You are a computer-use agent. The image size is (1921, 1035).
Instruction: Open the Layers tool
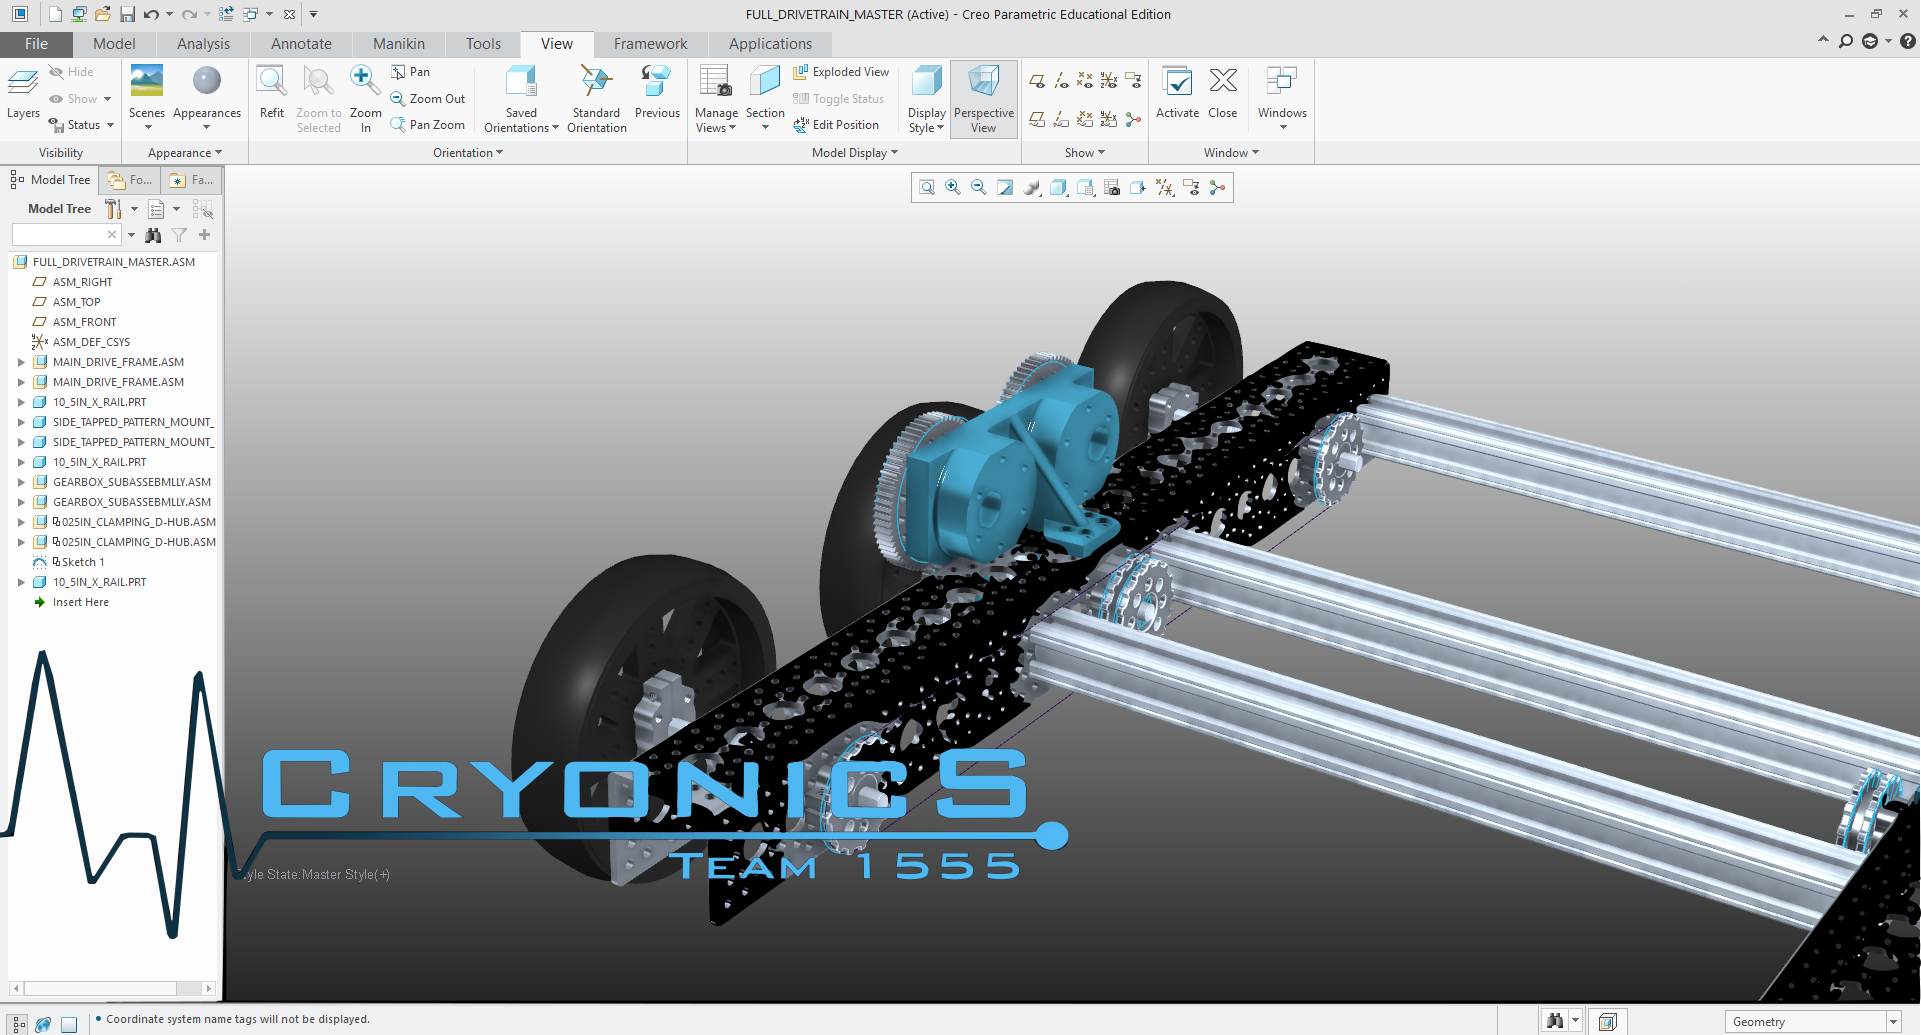tap(23, 93)
